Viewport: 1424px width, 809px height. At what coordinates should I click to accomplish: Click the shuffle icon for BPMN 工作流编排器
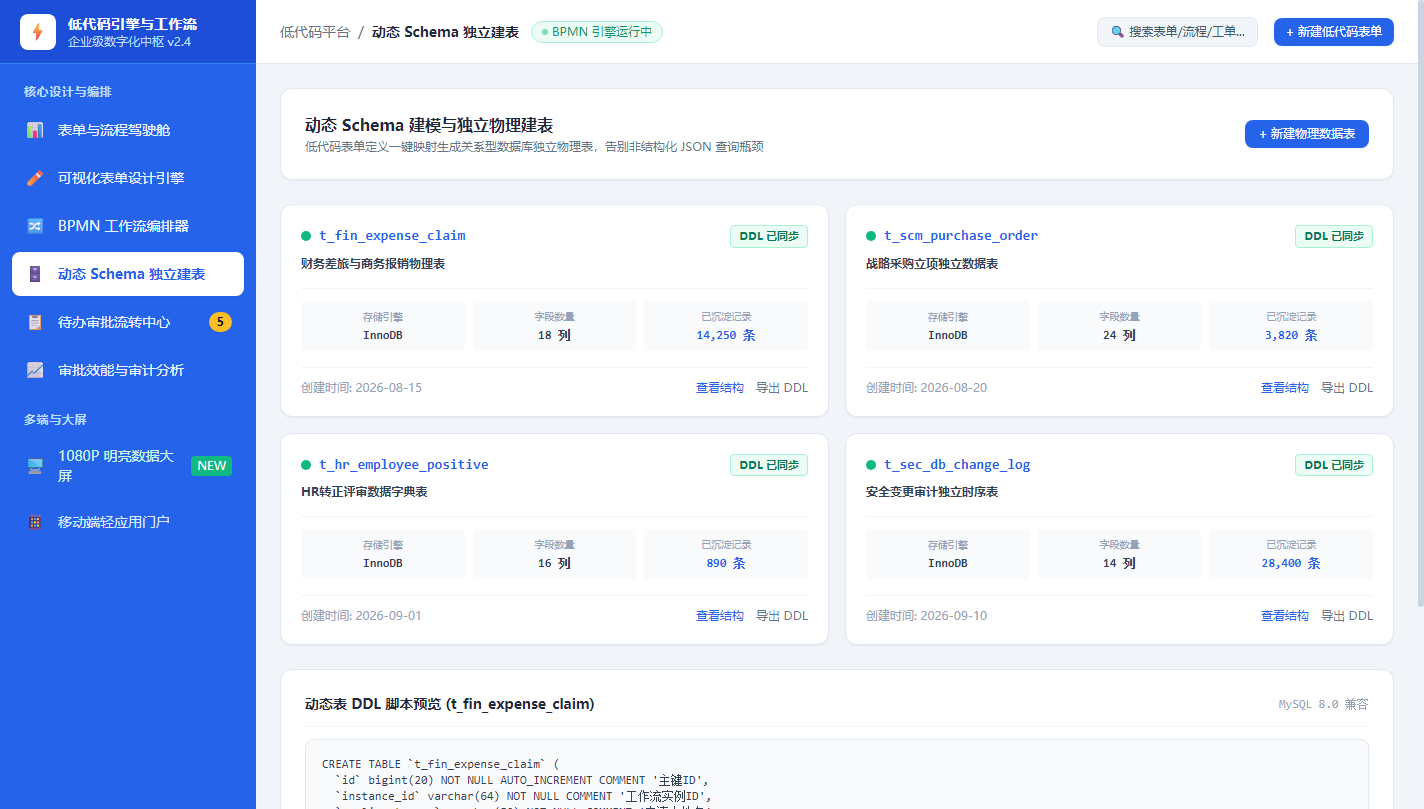point(35,226)
